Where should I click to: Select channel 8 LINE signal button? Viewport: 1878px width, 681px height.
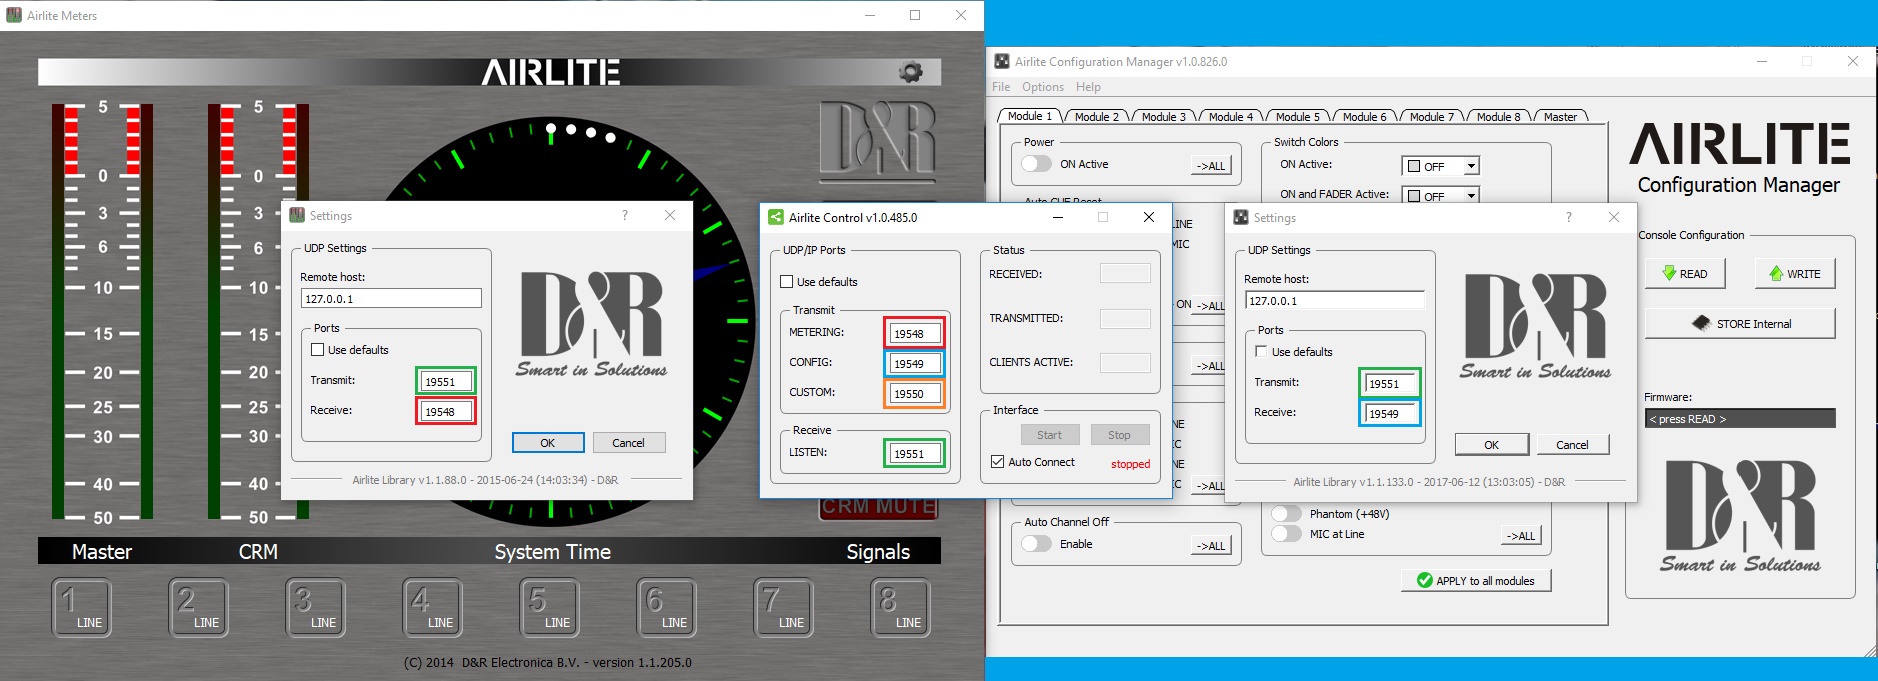click(900, 608)
